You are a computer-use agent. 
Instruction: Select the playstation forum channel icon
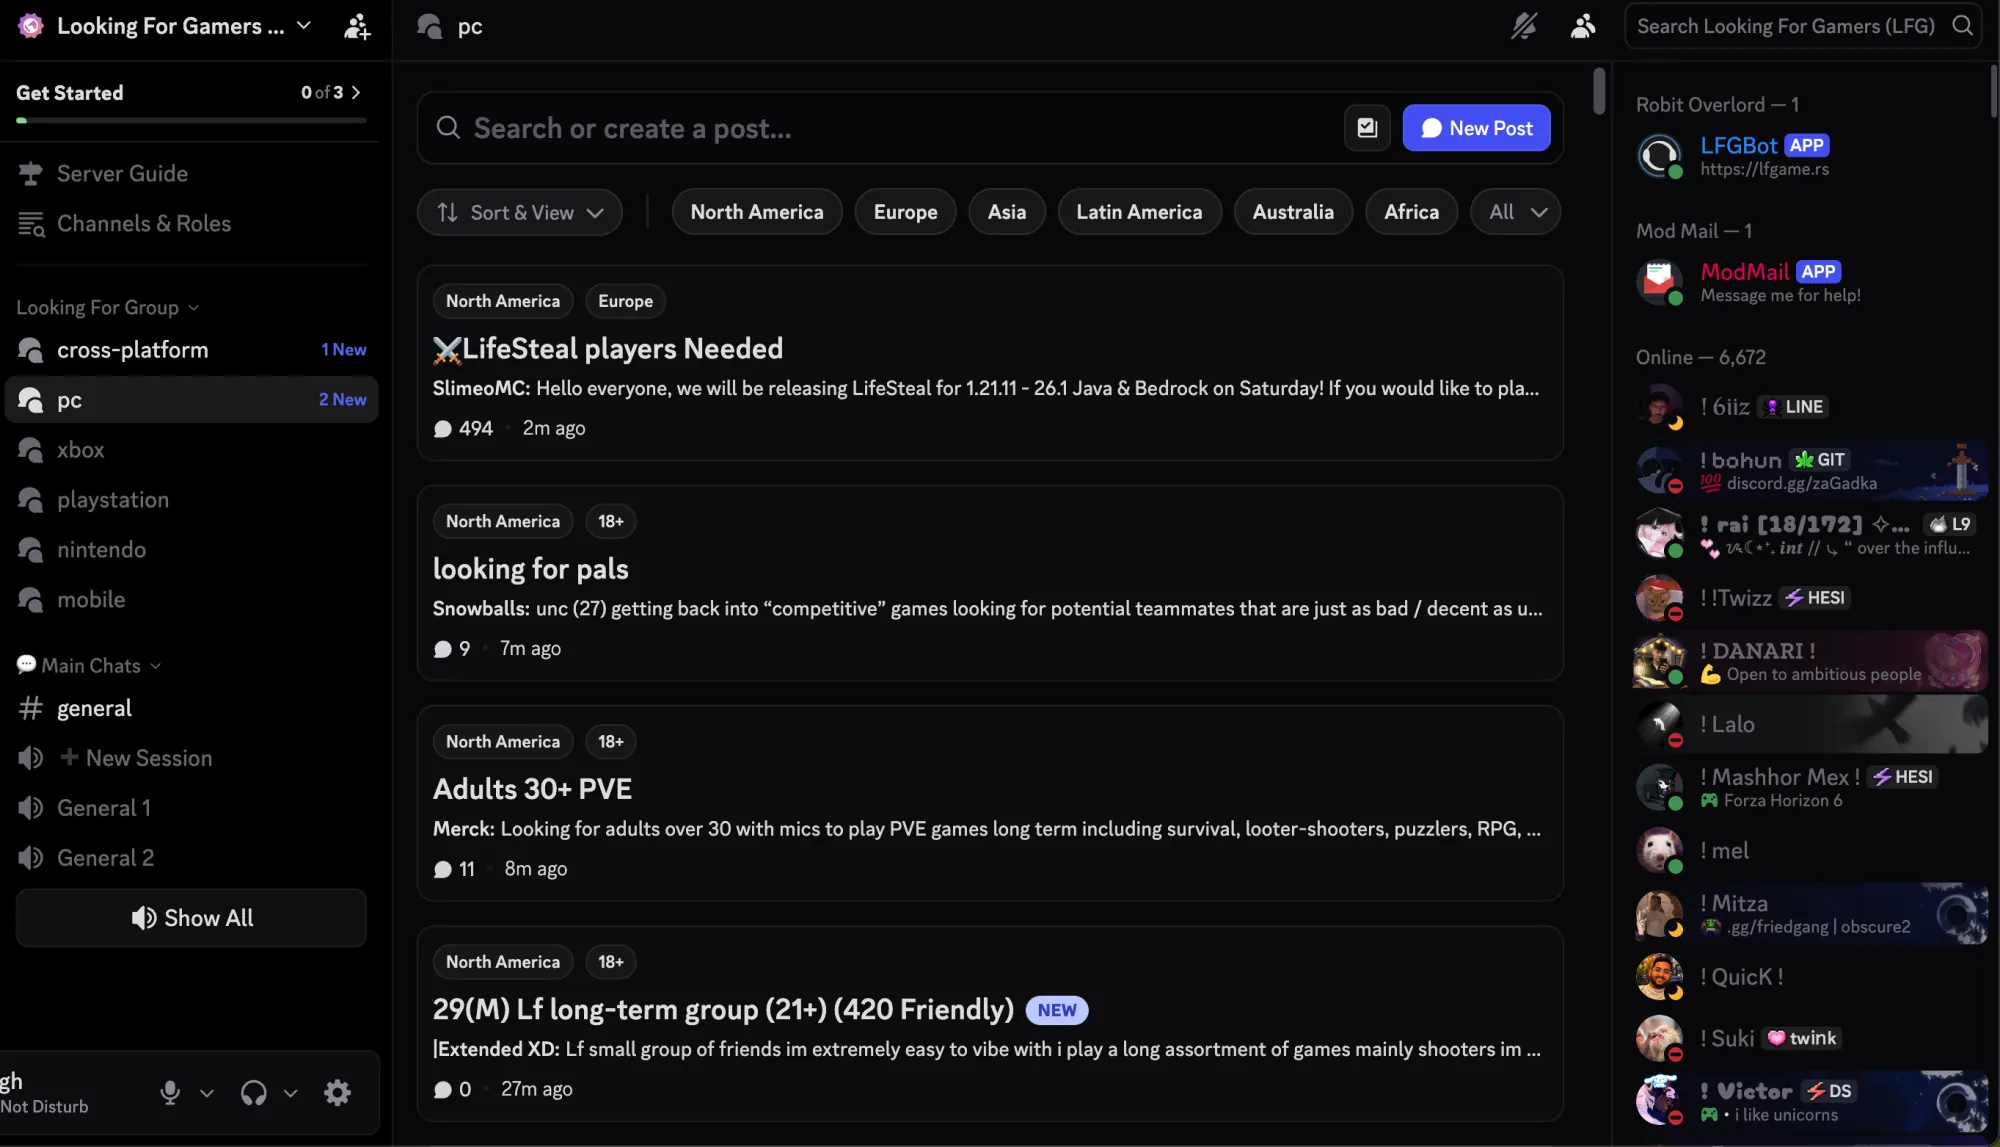pyautogui.click(x=31, y=500)
